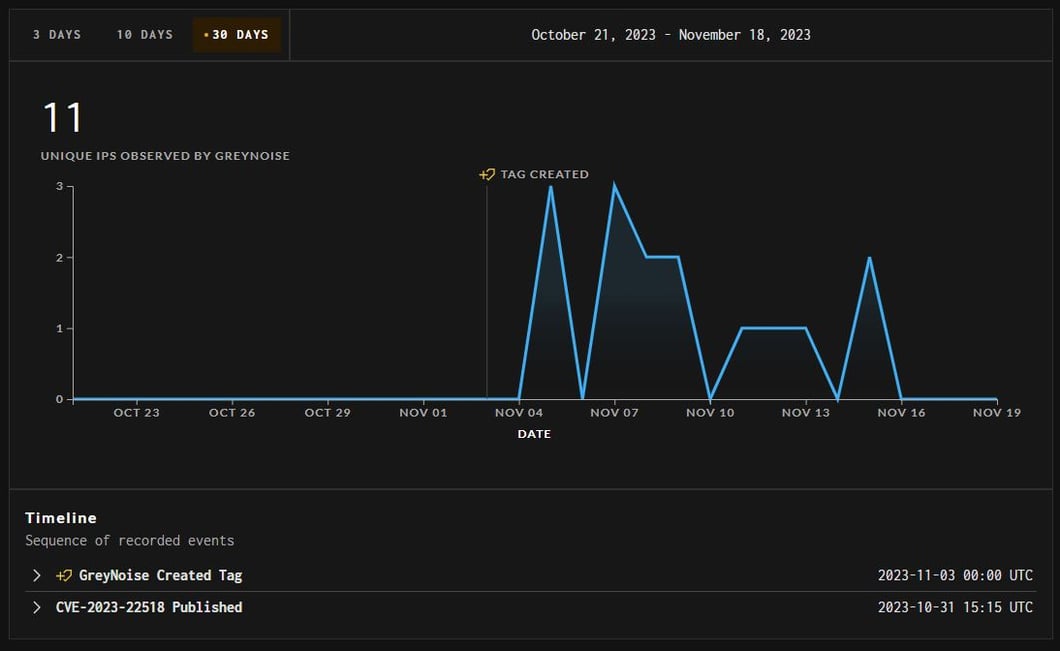Screen dimensions: 1060x651
Task: Click the y-axis value 3
Action: click(x=59, y=186)
